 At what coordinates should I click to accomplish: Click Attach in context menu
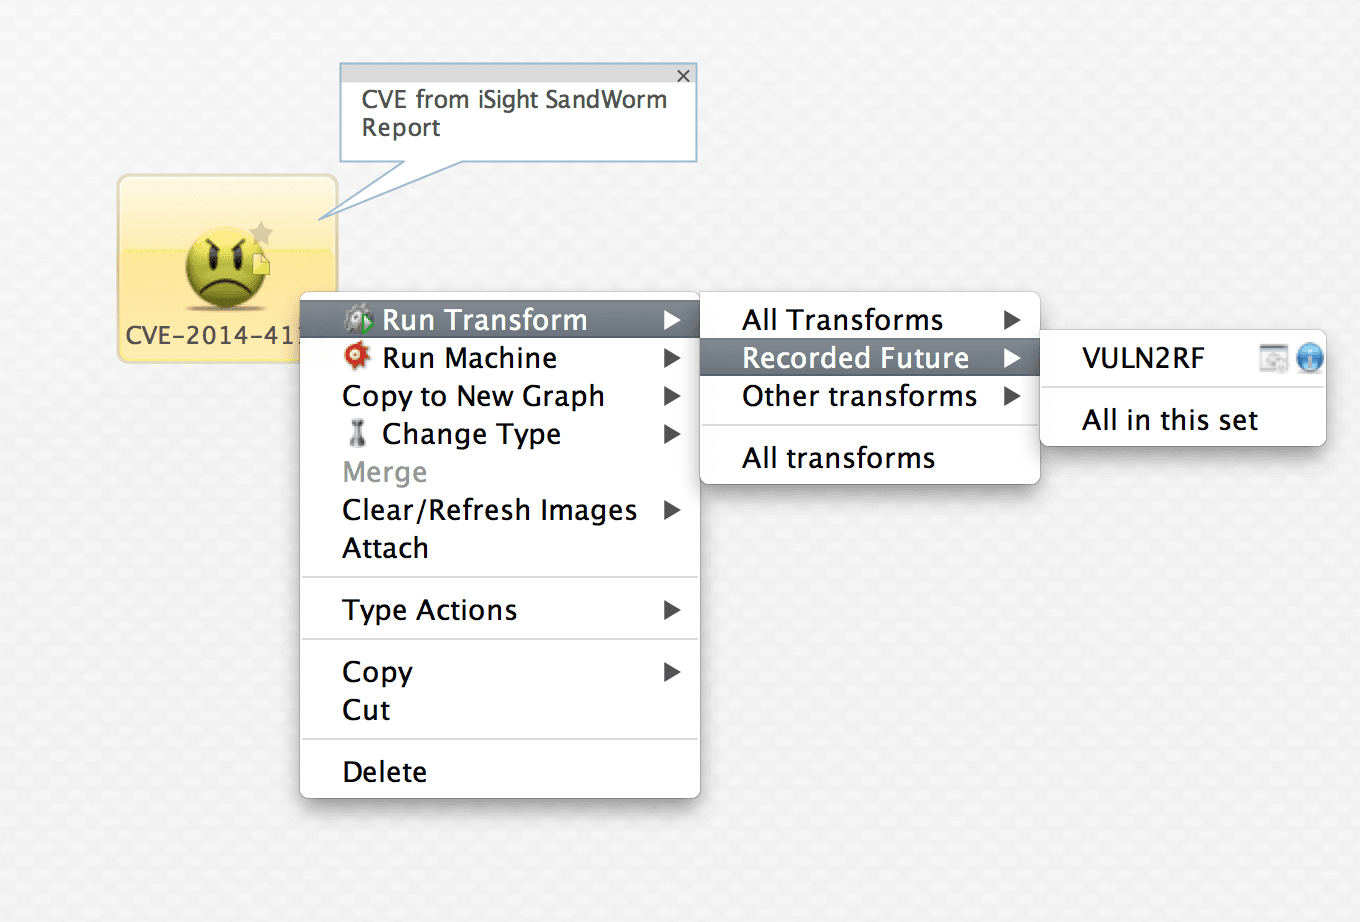pos(500,547)
